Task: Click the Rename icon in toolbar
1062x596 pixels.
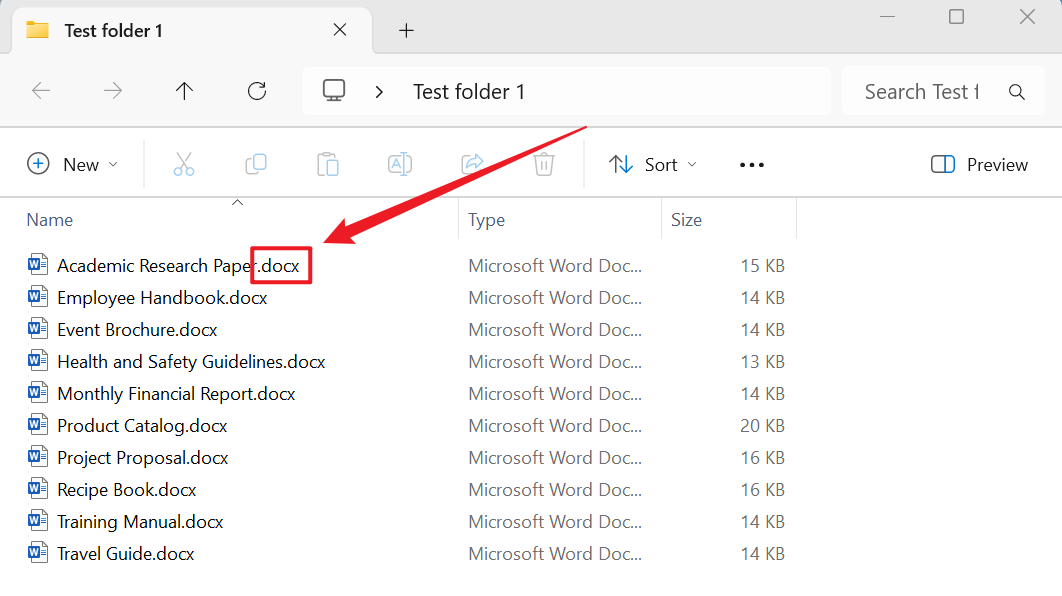Action: click(x=400, y=165)
